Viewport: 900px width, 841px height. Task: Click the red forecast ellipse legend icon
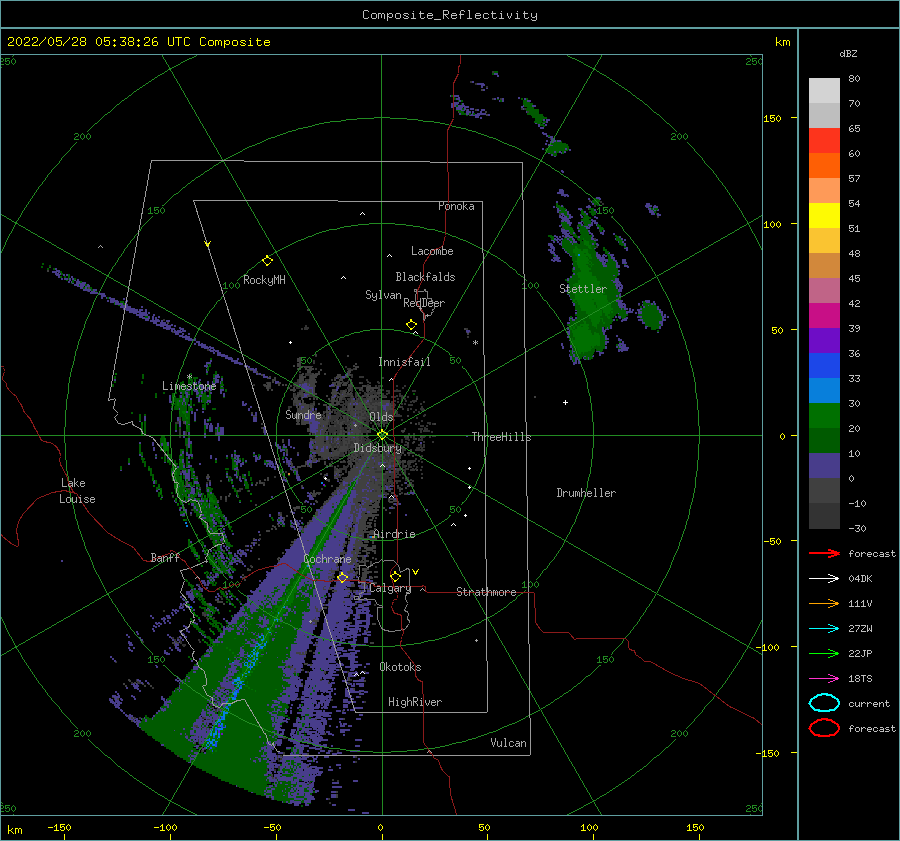pyautogui.click(x=824, y=728)
